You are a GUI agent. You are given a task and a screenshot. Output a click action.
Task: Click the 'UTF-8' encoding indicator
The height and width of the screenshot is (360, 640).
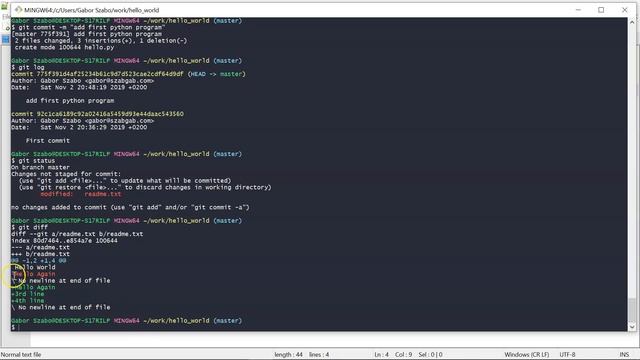pos(567,355)
